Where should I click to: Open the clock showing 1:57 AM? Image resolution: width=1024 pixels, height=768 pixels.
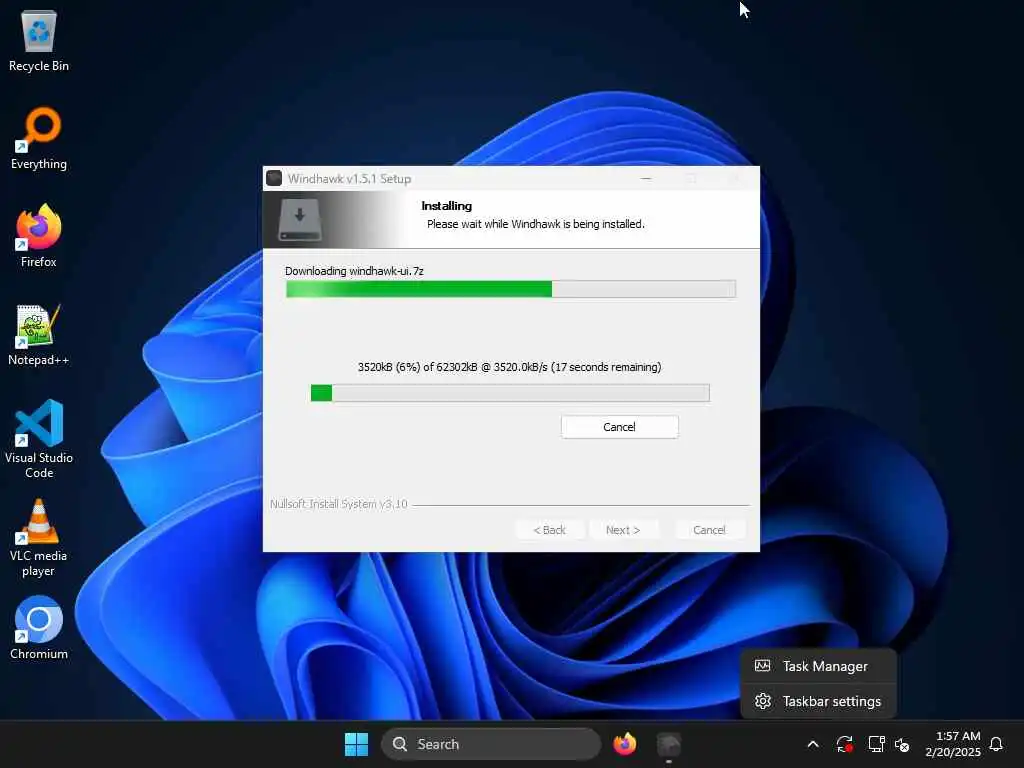[x=952, y=744]
